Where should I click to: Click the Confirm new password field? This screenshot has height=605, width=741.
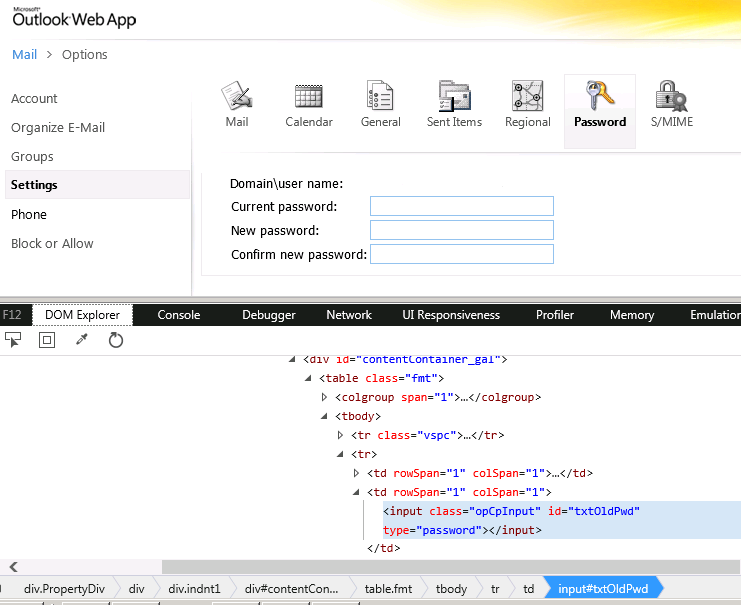tap(462, 254)
